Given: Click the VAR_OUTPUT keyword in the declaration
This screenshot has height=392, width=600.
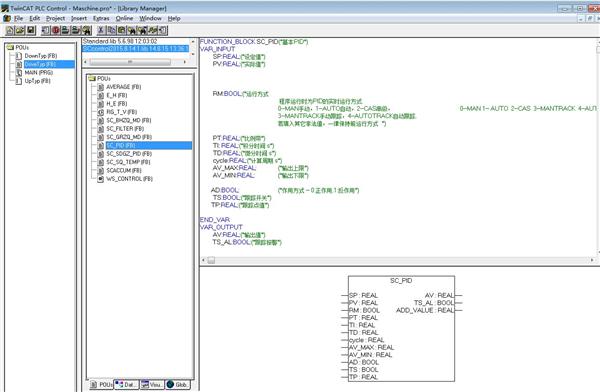Looking at the screenshot, I should click(x=221, y=227).
